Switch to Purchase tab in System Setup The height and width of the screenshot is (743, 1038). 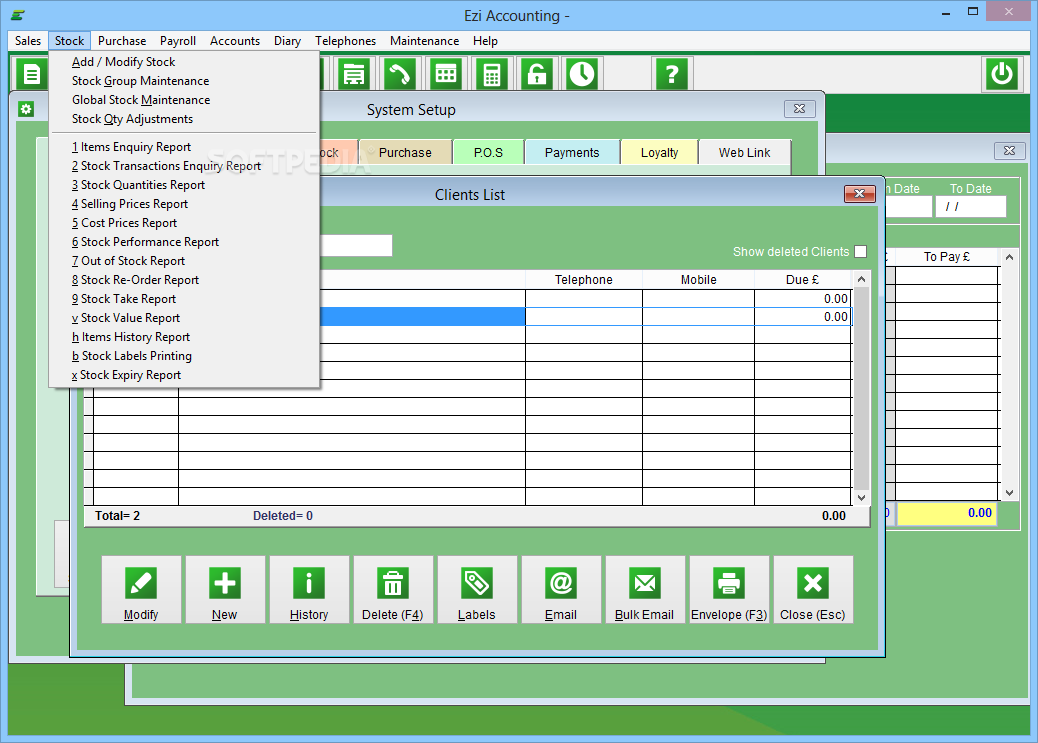click(405, 153)
